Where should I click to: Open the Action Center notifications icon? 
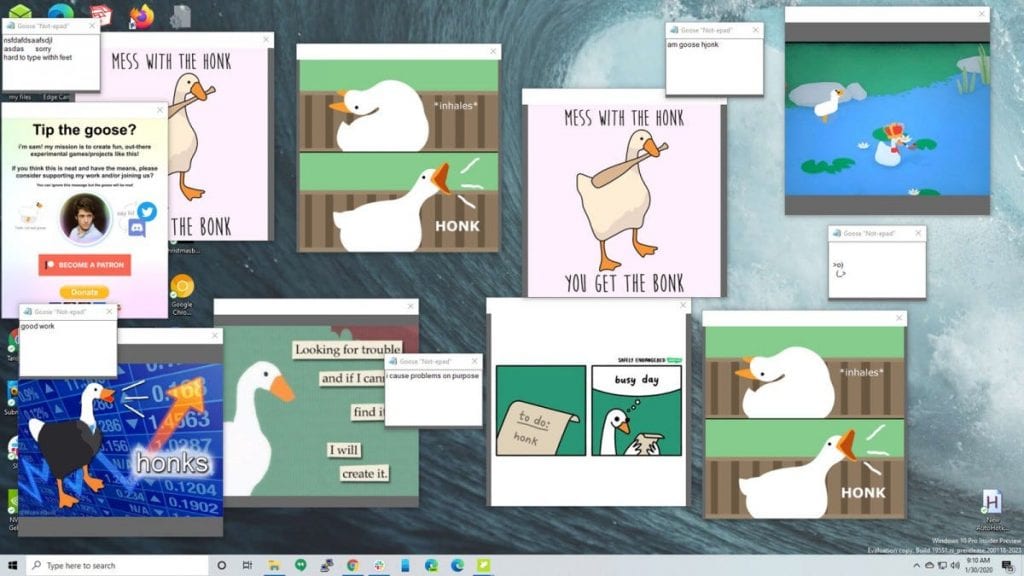coord(1007,566)
